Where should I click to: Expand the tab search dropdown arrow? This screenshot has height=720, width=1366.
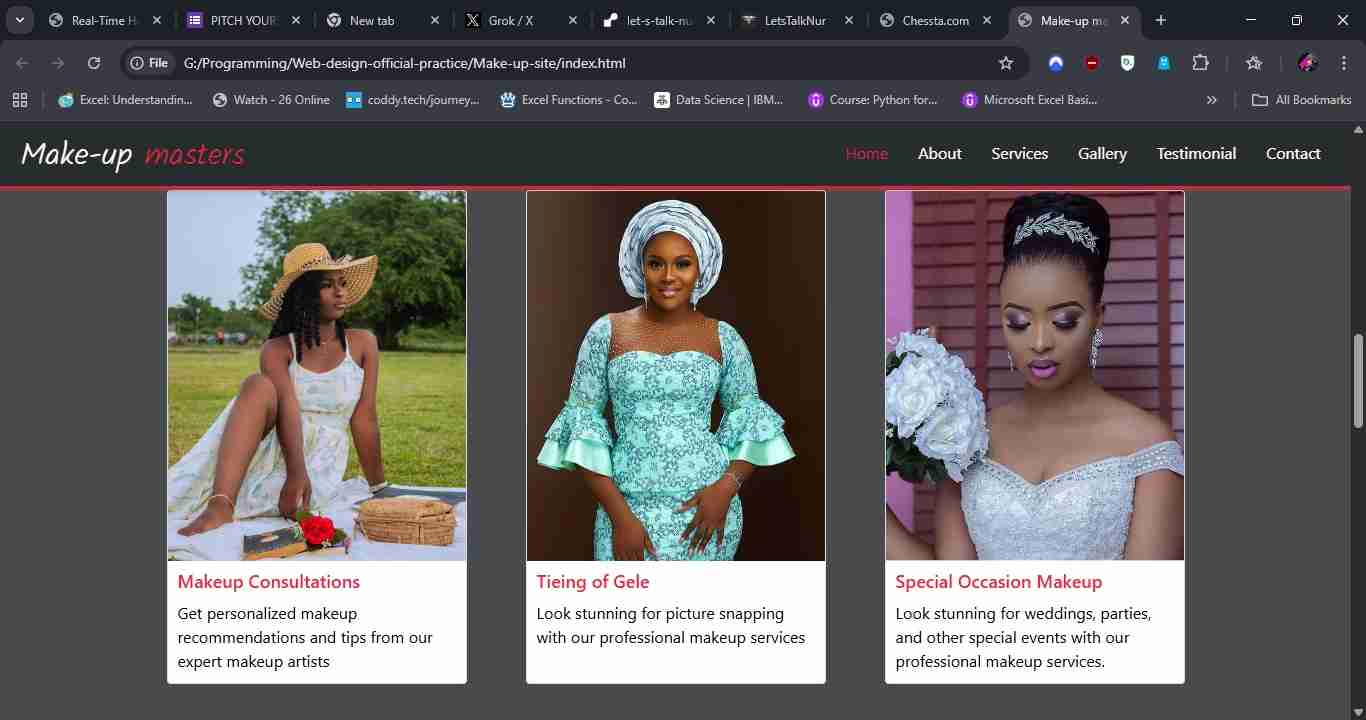19,20
